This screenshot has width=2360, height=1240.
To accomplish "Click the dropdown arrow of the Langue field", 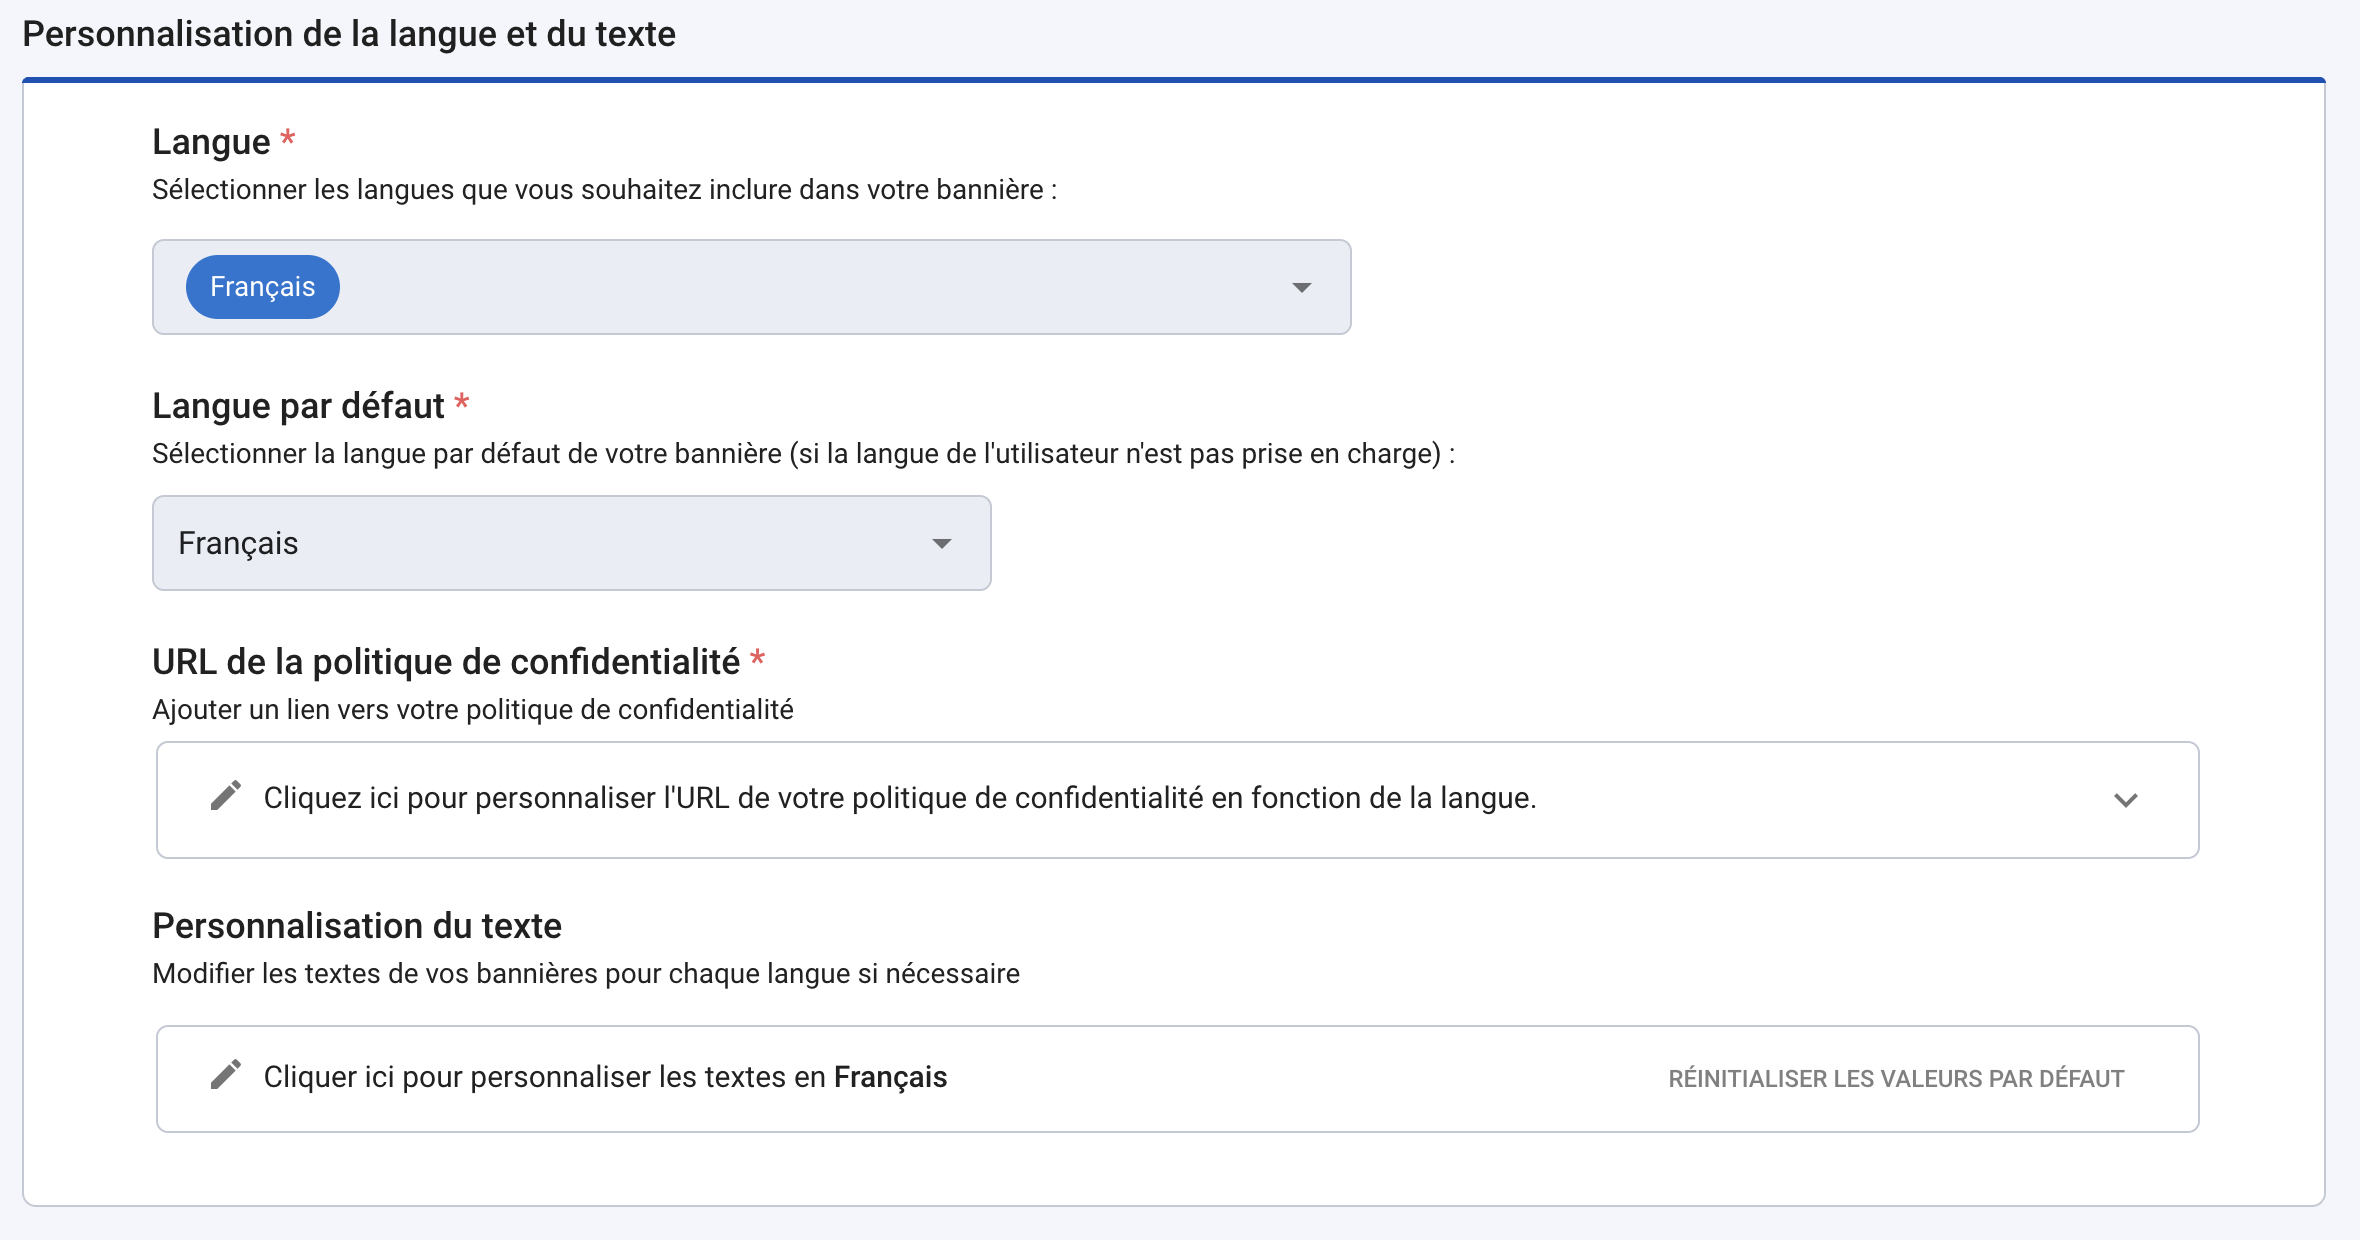I will [x=1301, y=287].
